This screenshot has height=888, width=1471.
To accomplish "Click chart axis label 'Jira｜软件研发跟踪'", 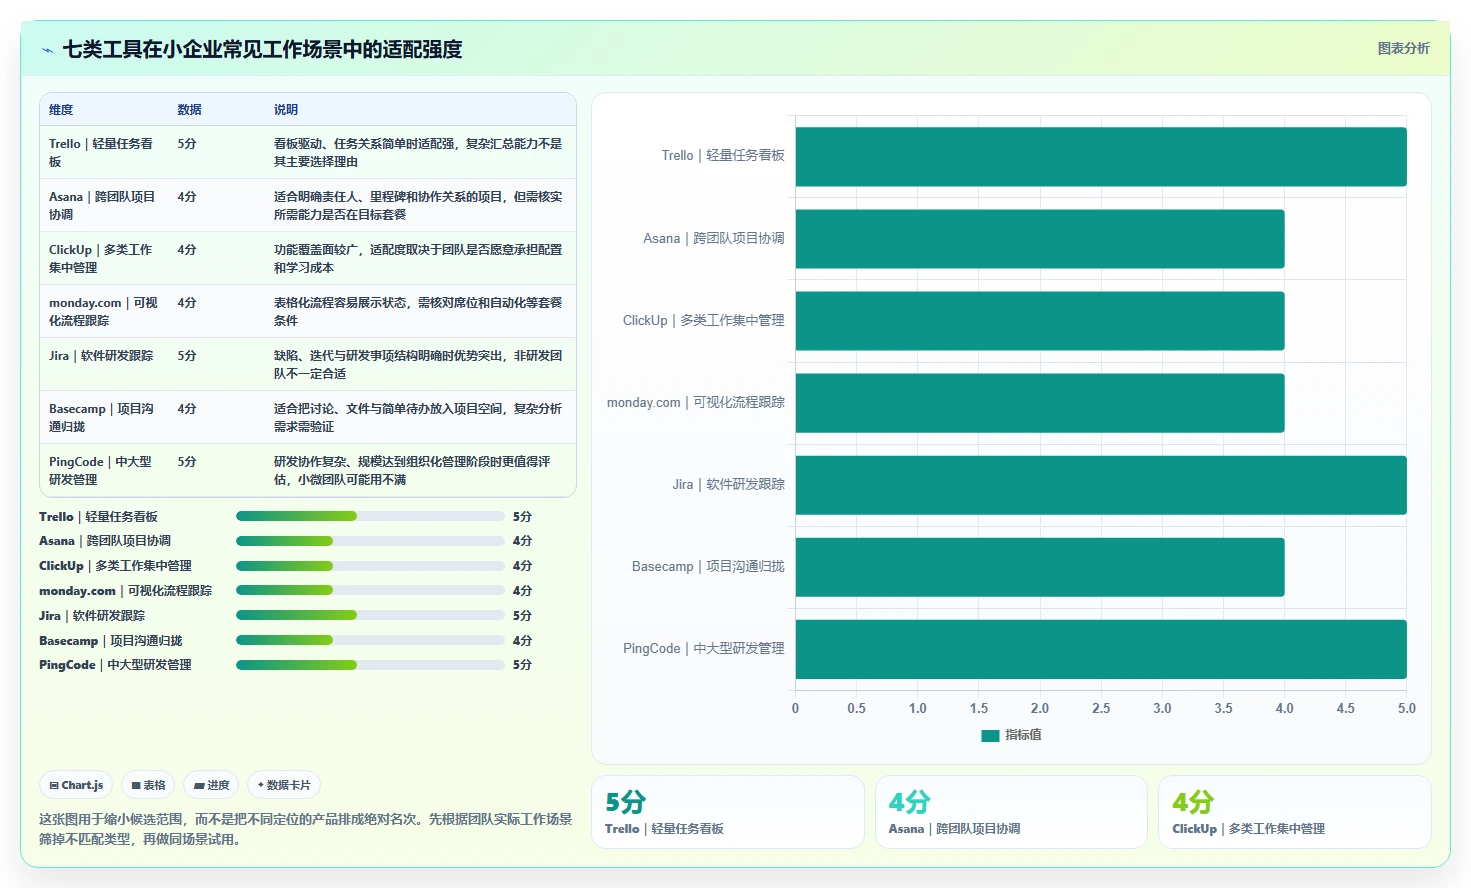I will (x=728, y=485).
